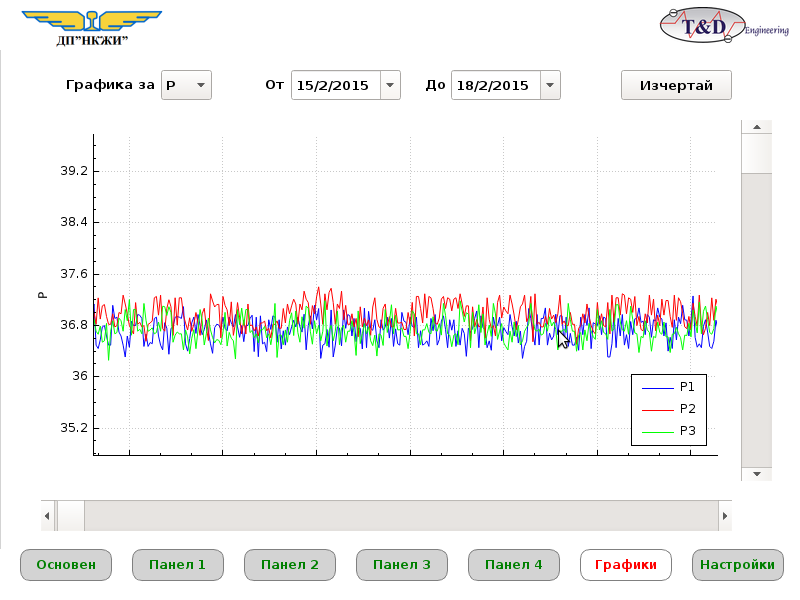Expand the 'От' start date picker arrow
The height and width of the screenshot is (600, 800).
point(391,85)
